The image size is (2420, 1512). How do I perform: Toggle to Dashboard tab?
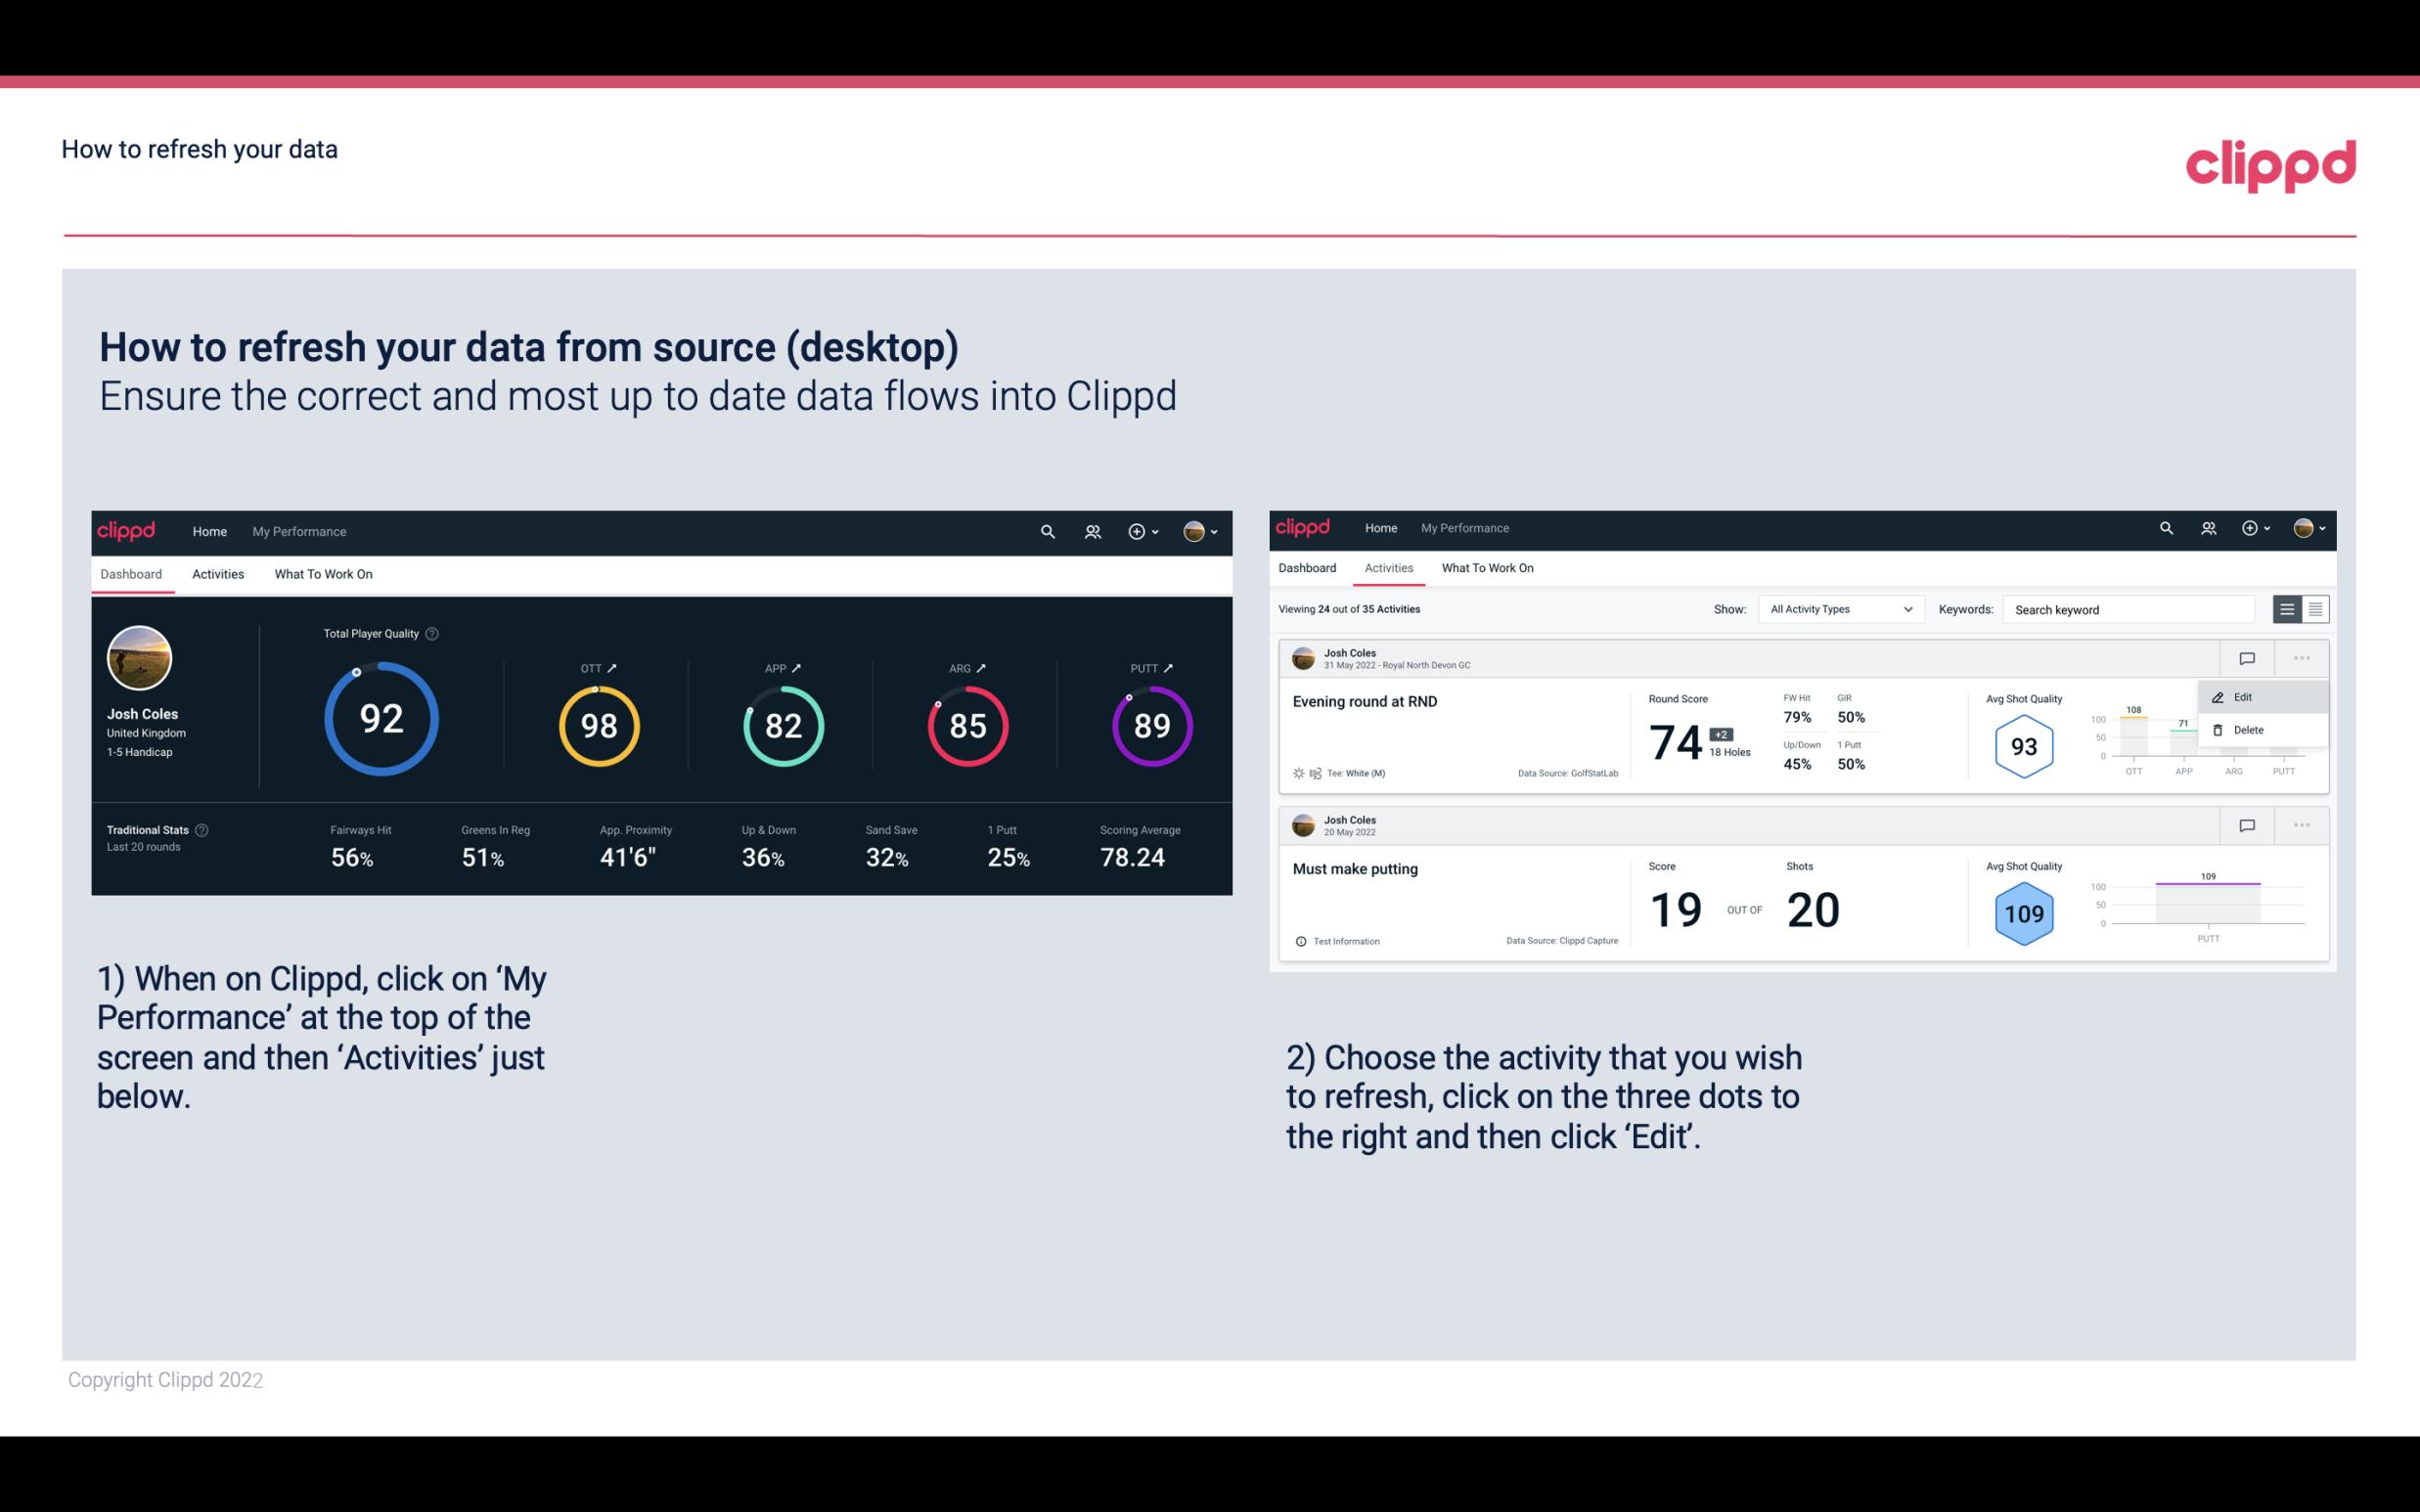pos(1309,568)
